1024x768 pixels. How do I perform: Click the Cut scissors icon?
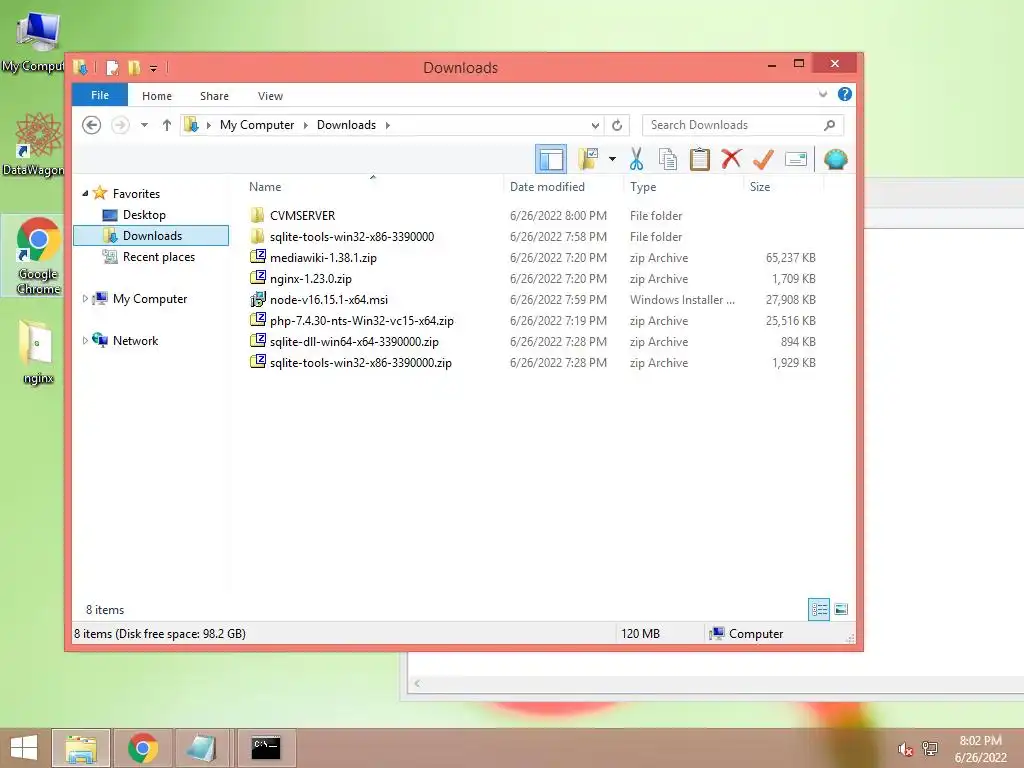click(636, 159)
